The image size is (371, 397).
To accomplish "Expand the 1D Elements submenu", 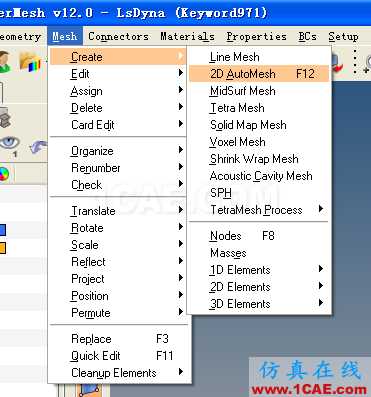I will (x=259, y=270).
